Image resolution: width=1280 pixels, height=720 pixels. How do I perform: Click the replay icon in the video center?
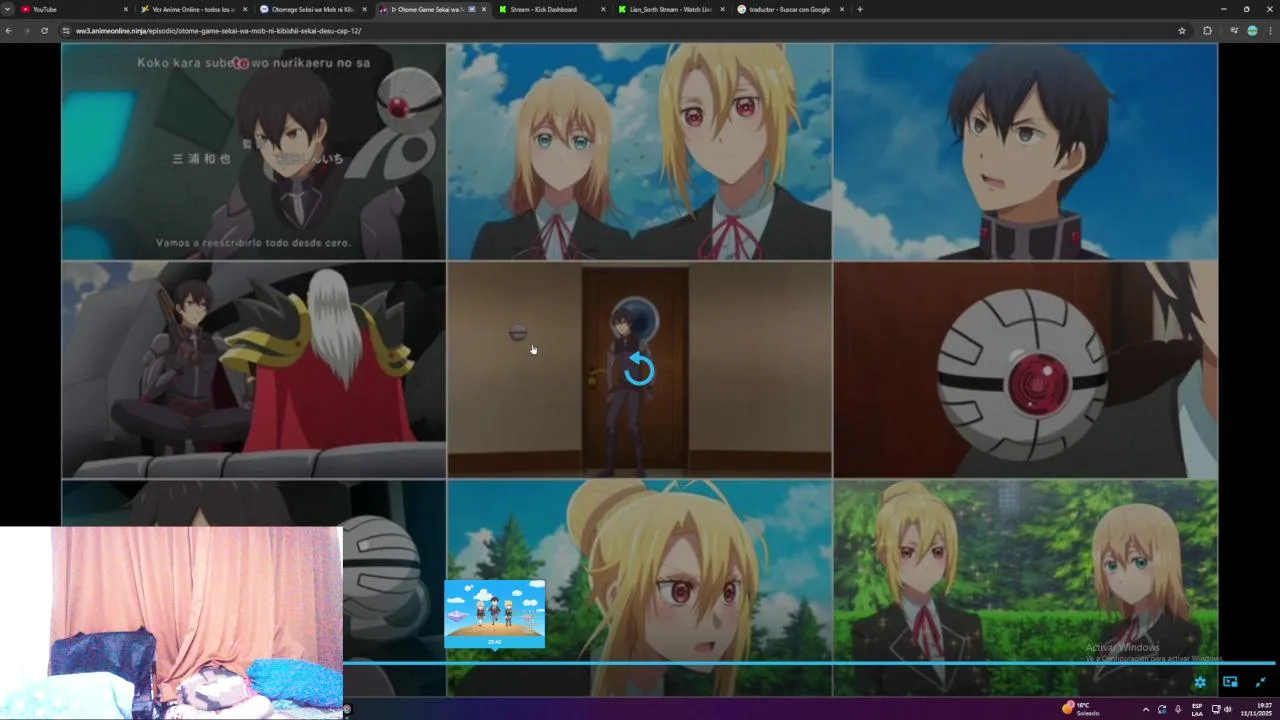639,371
